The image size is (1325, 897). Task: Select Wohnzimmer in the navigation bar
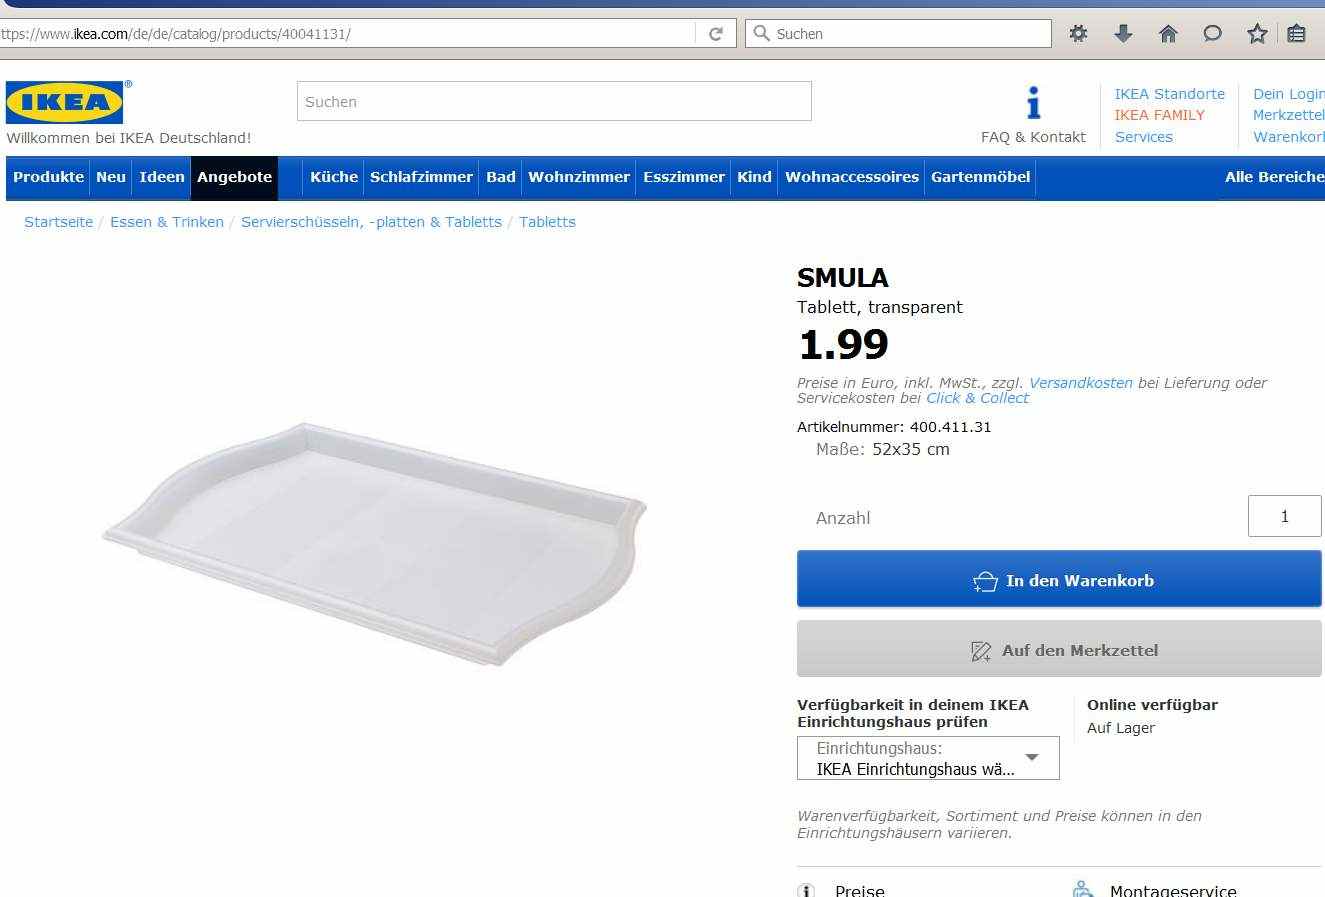click(x=579, y=177)
